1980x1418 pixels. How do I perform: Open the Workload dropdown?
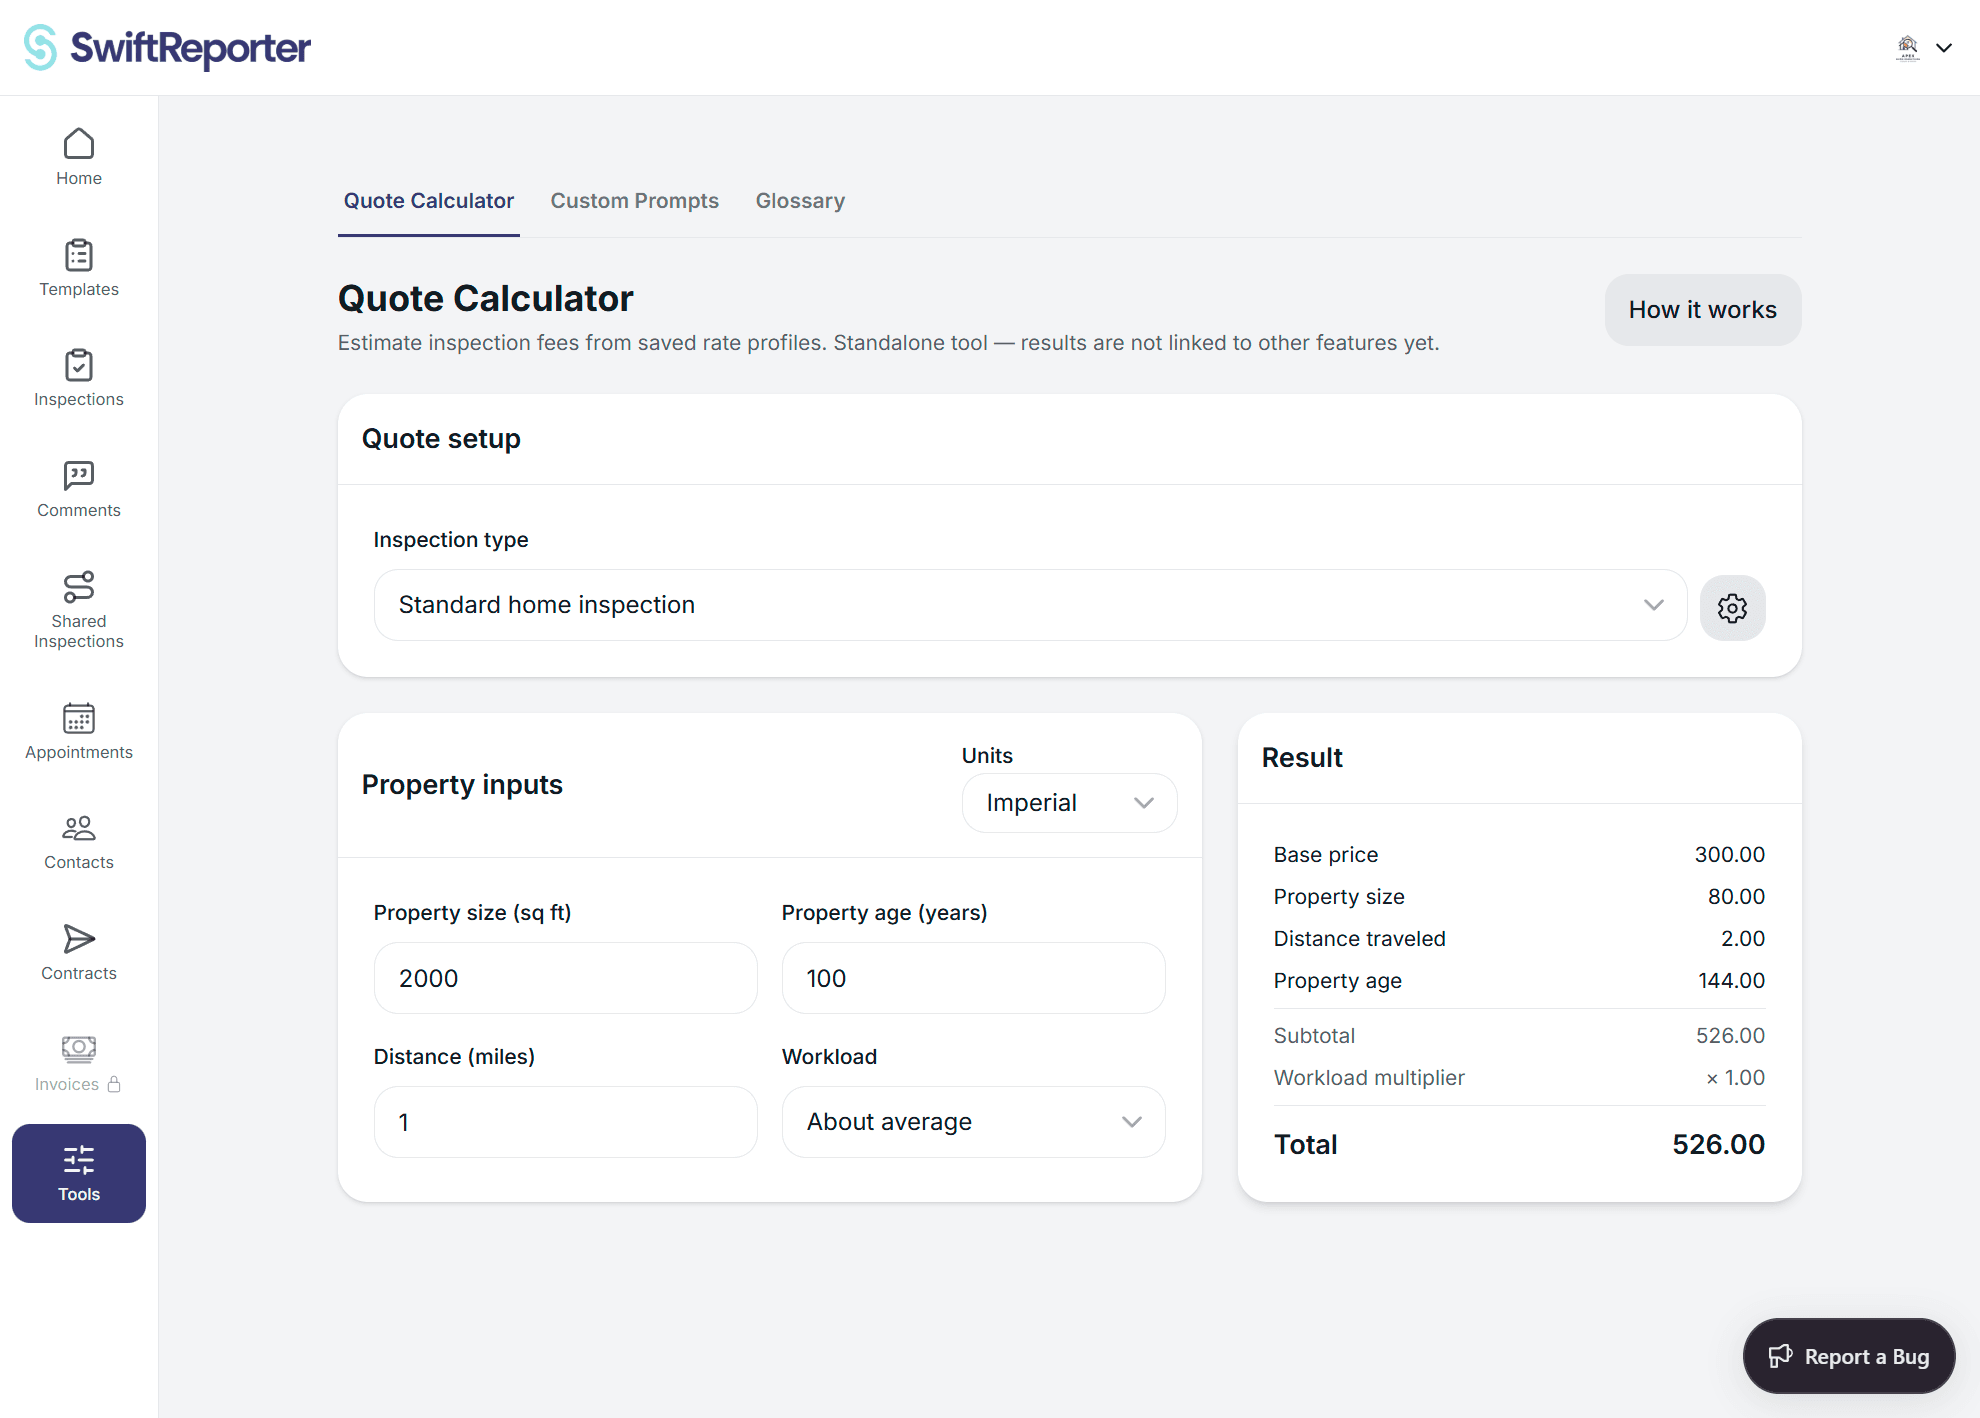pyautogui.click(x=973, y=1122)
